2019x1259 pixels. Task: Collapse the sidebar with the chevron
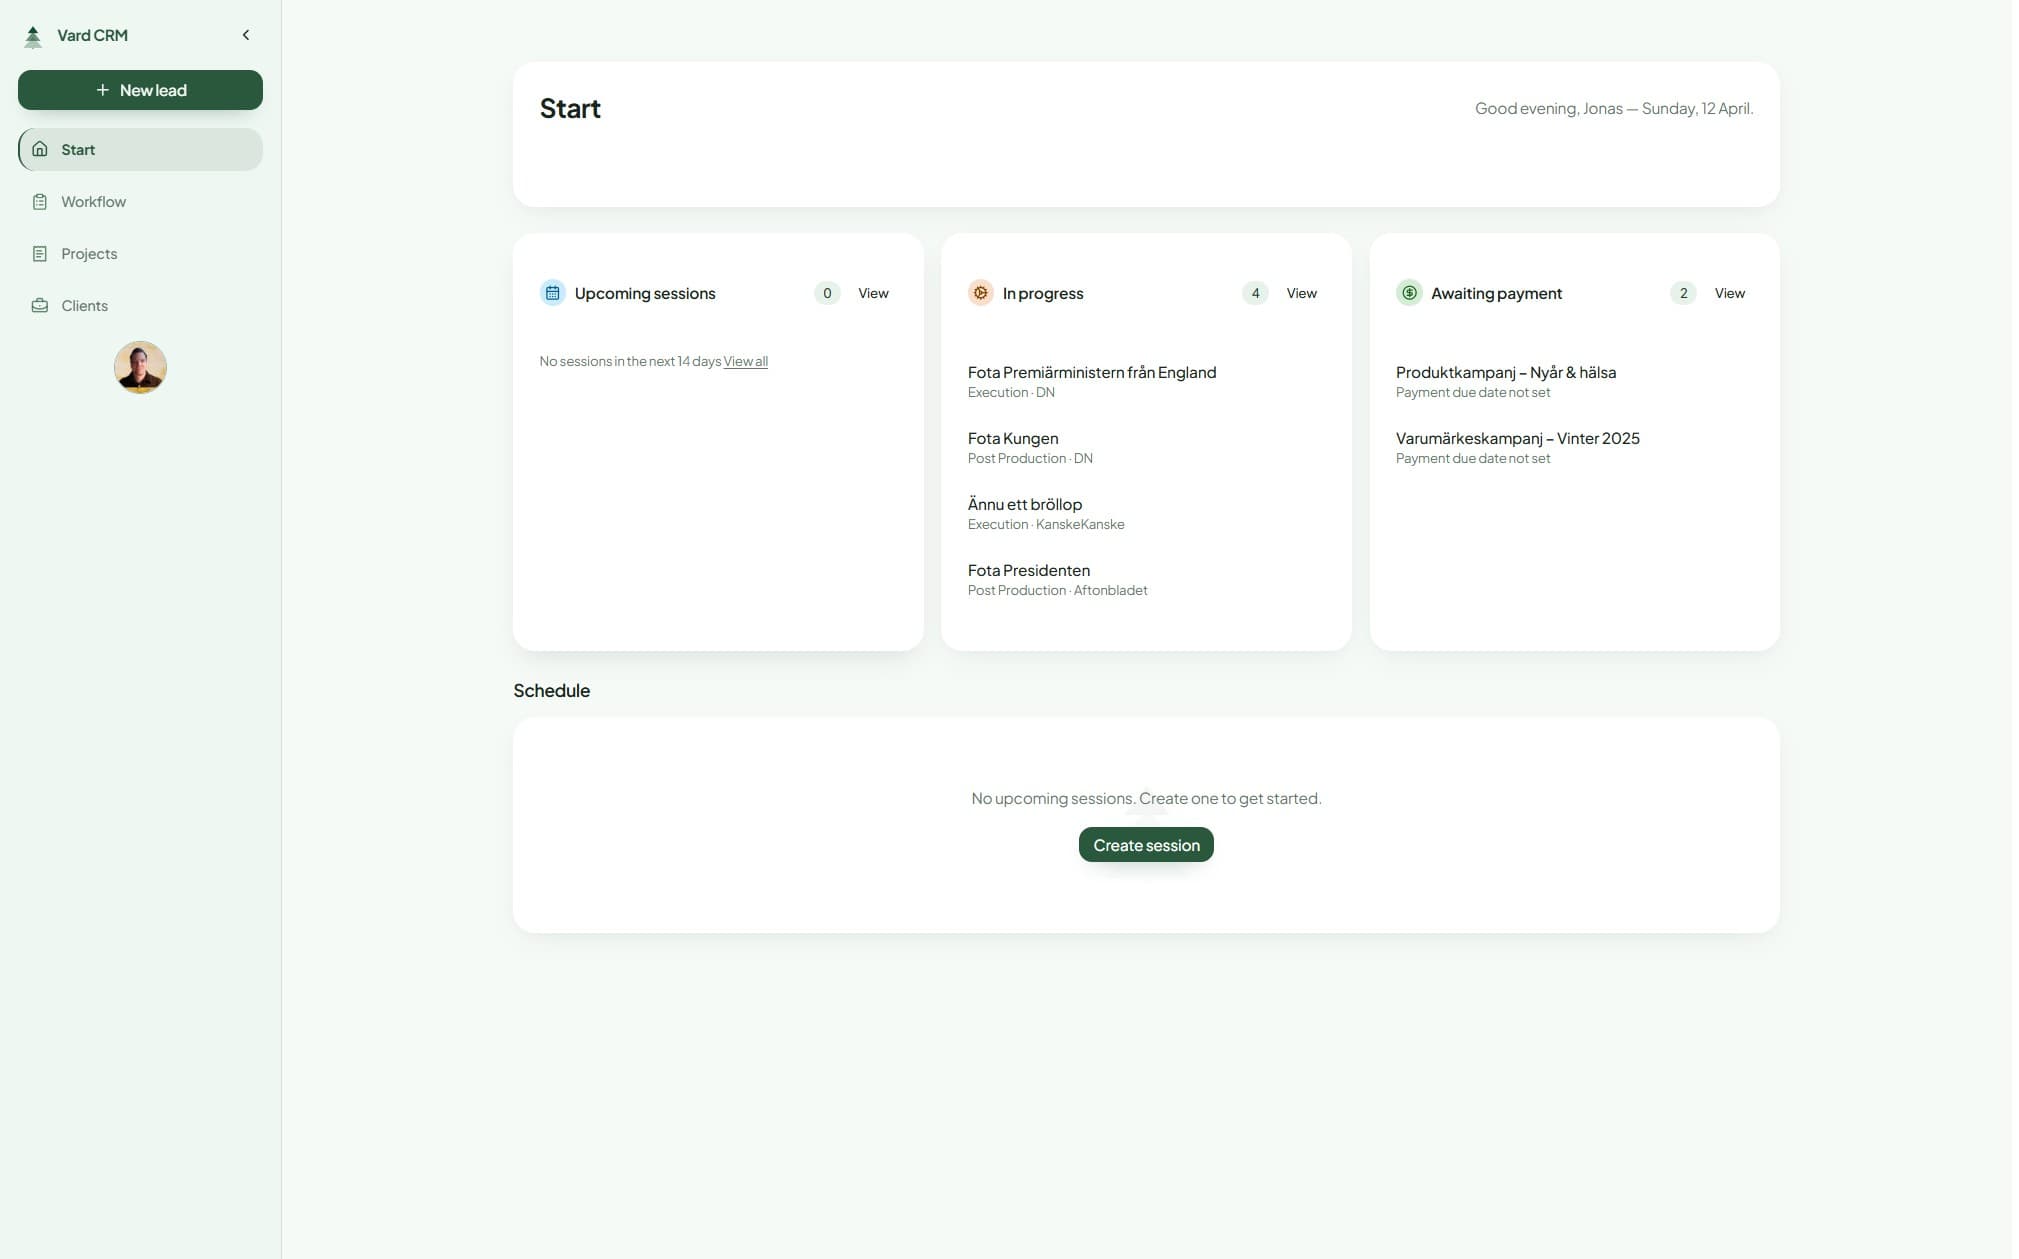[x=246, y=34]
